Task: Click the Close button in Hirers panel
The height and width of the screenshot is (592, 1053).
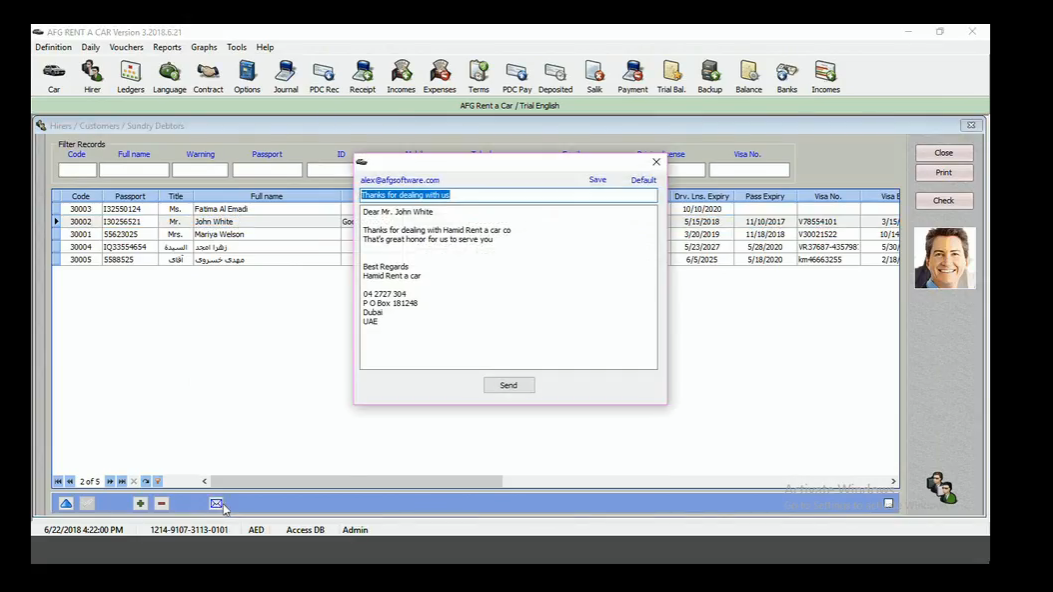Action: (x=944, y=153)
